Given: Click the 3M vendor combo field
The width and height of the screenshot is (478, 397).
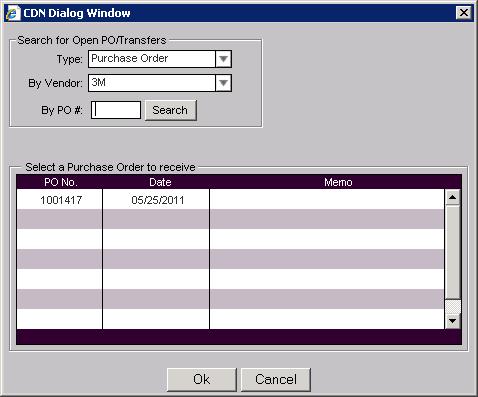Looking at the screenshot, I should click(x=160, y=83).
